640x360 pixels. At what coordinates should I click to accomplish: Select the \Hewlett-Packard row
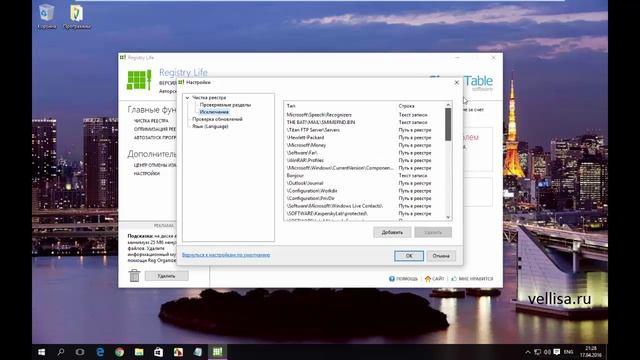coord(364,138)
